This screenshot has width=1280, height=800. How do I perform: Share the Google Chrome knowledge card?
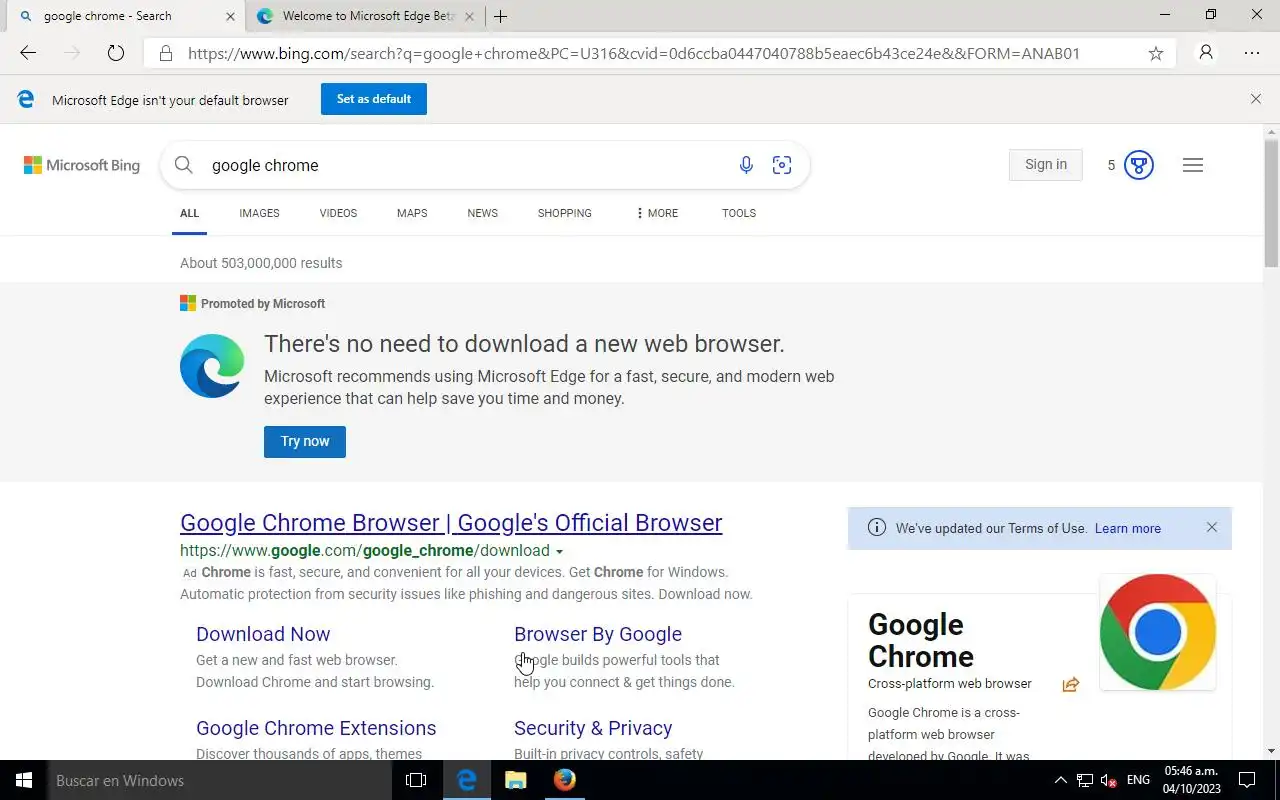tap(1071, 684)
